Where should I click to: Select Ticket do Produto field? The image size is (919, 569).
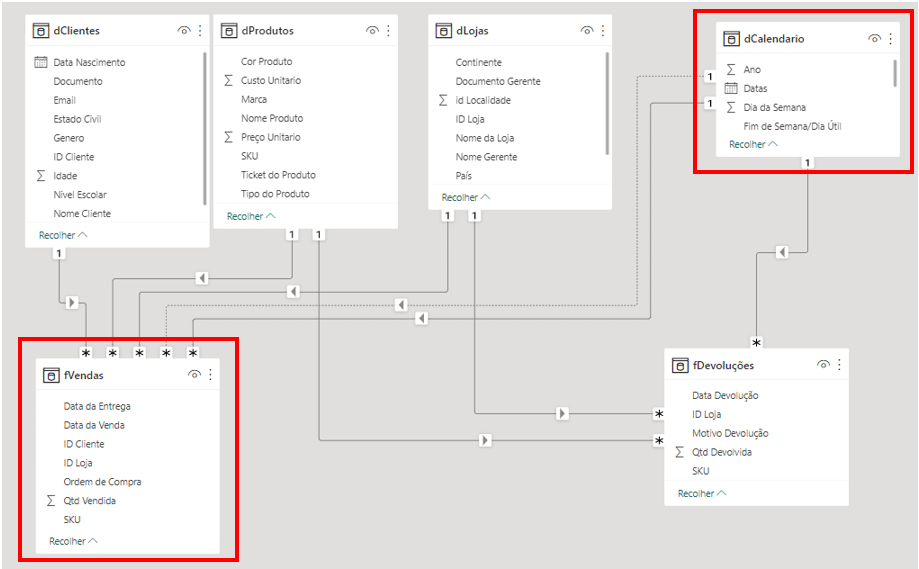click(x=278, y=175)
